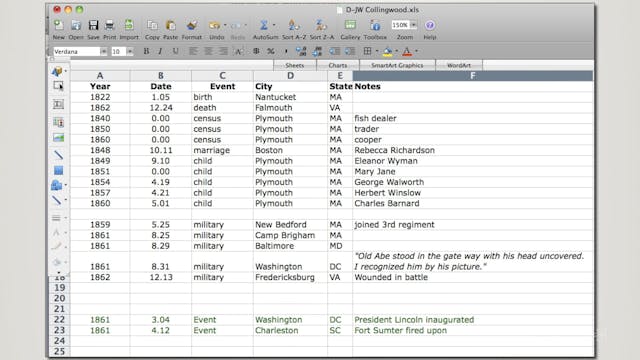This screenshot has width=640, height=360.
Task: Open the font color dropdown arrow
Action: 416,51
